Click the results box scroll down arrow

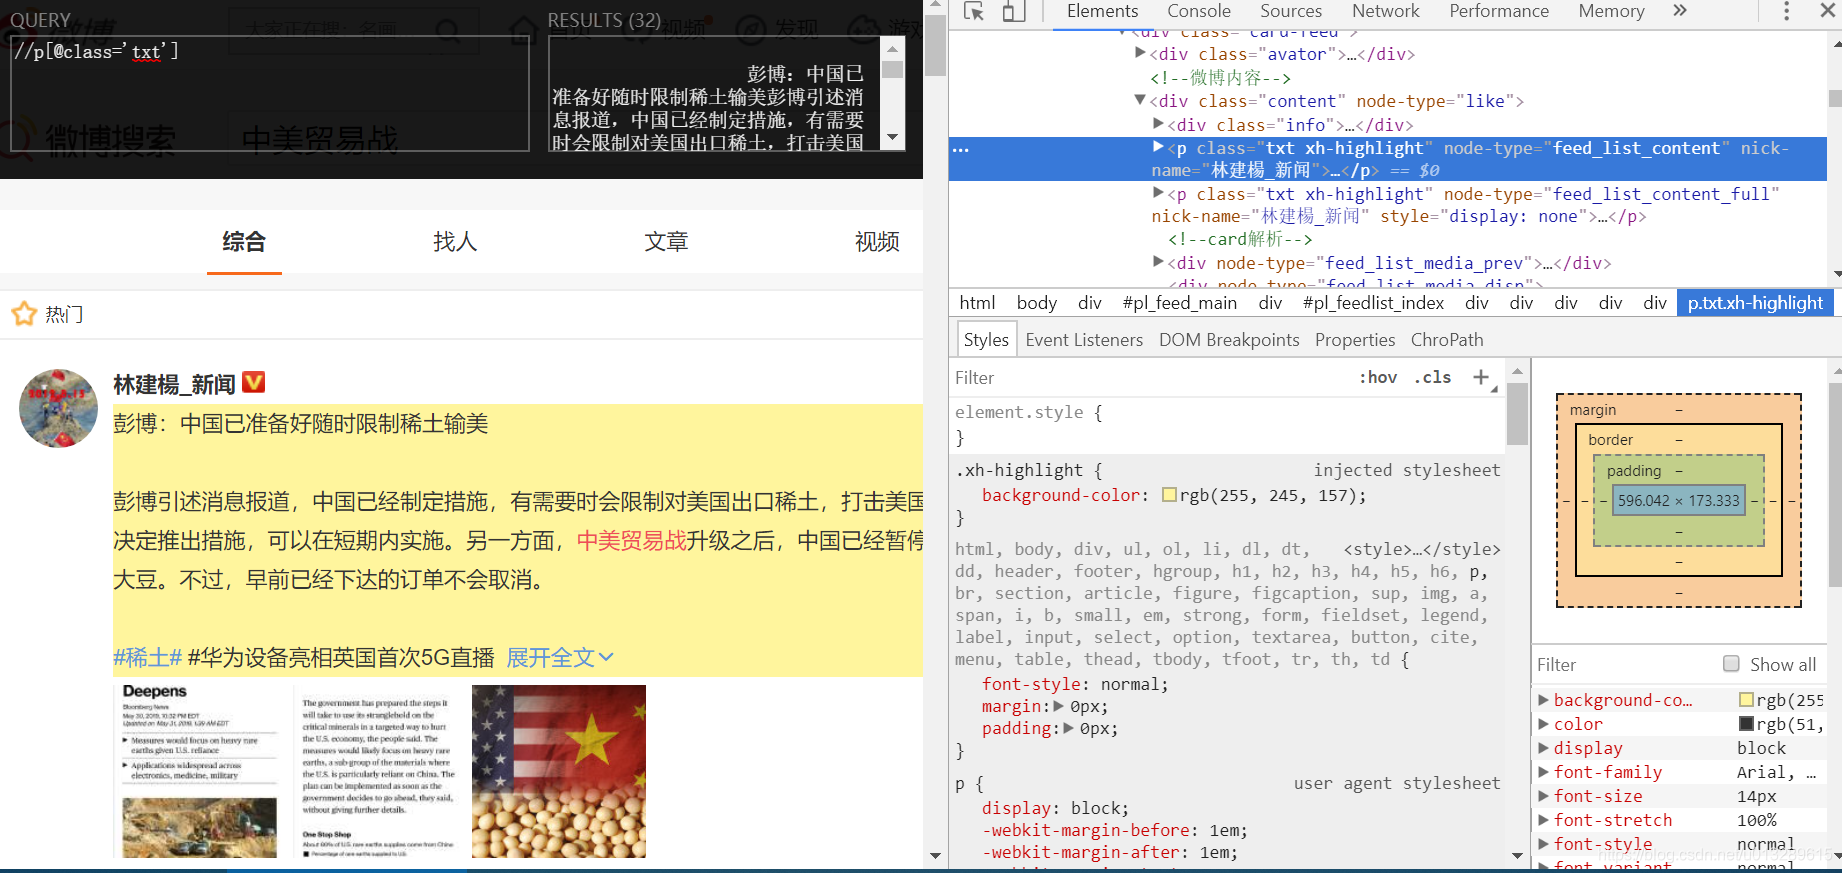point(893,138)
